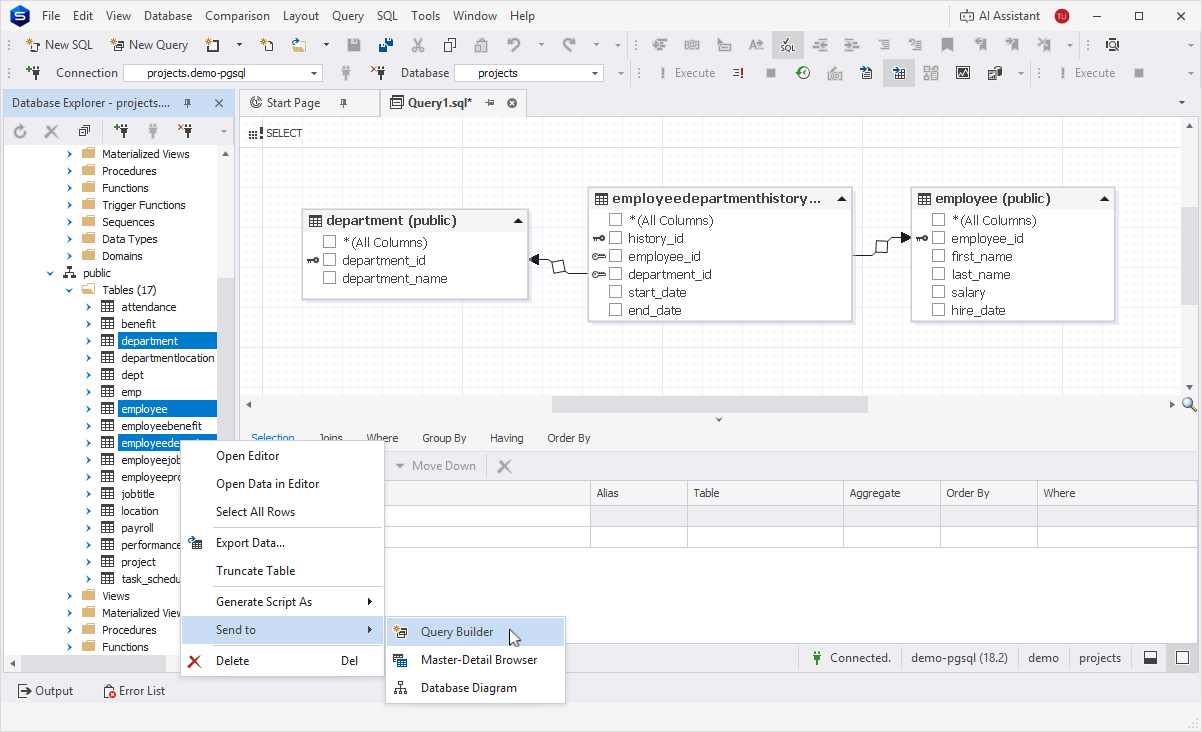Click the red-x plug icon left of Database
Viewport: 1202px width, 732px height.
coord(377,73)
